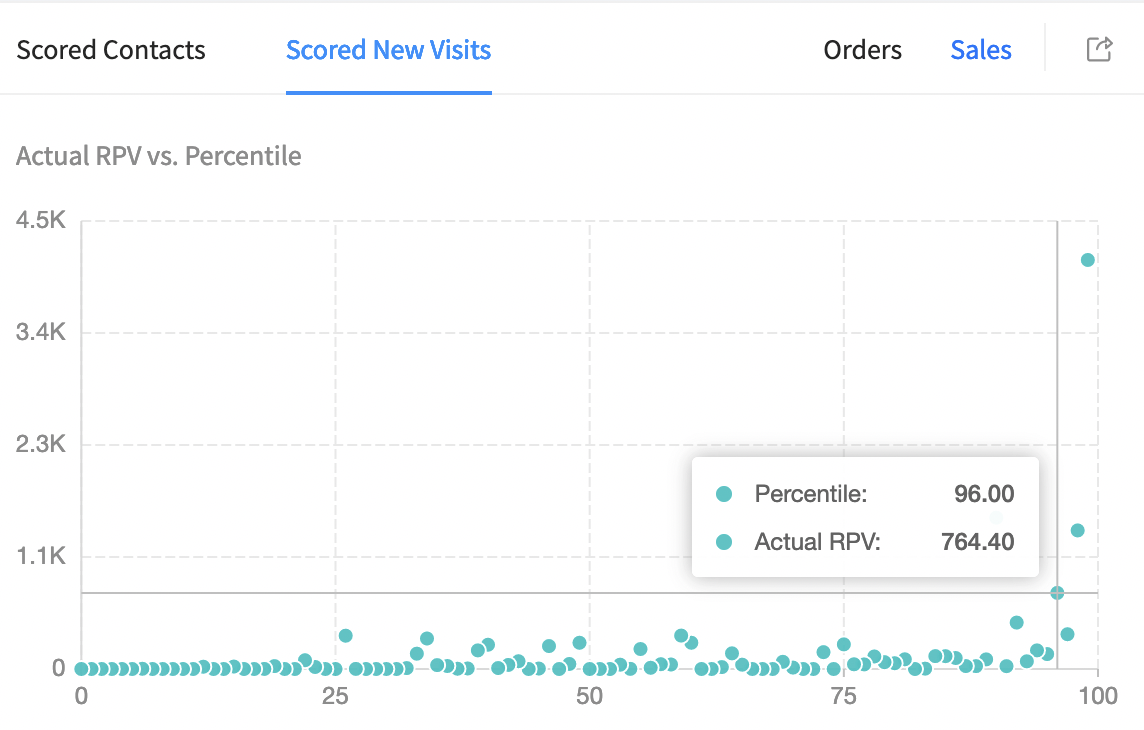Click the Actual RPV vs. Percentile title
The image size is (1144, 730).
coord(159,156)
